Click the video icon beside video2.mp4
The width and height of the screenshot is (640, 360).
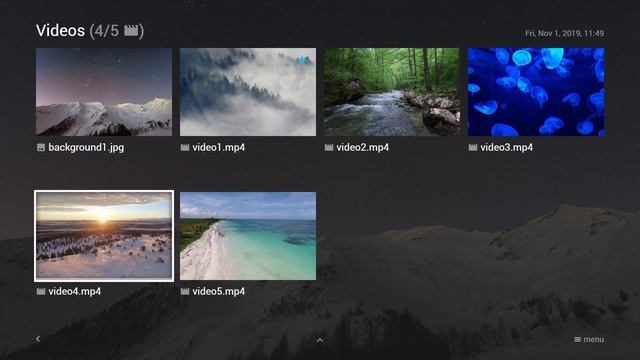(x=329, y=147)
